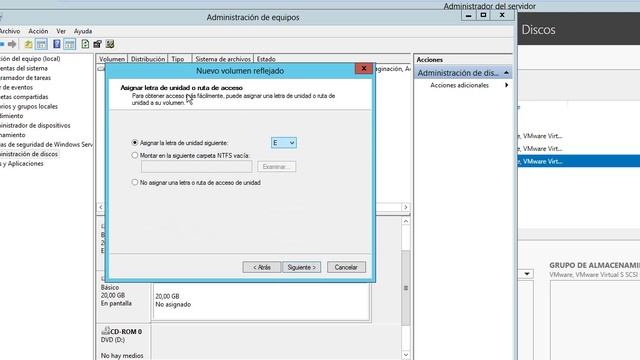Toggle the Show/Hide console tree icon
The height and width of the screenshot is (360, 640).
tap(41, 44)
